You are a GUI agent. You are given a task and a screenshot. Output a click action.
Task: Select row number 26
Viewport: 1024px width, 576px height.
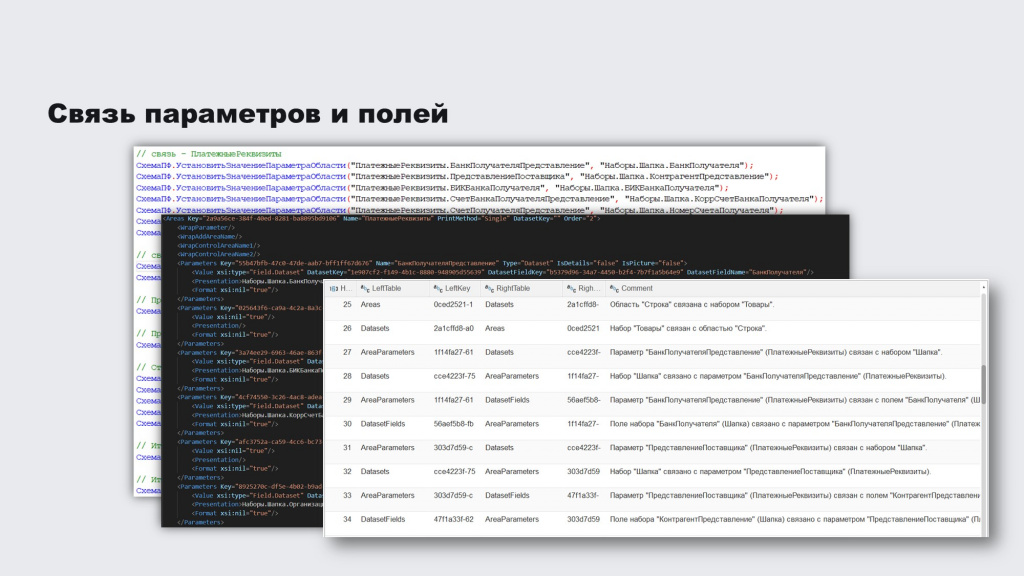347,328
